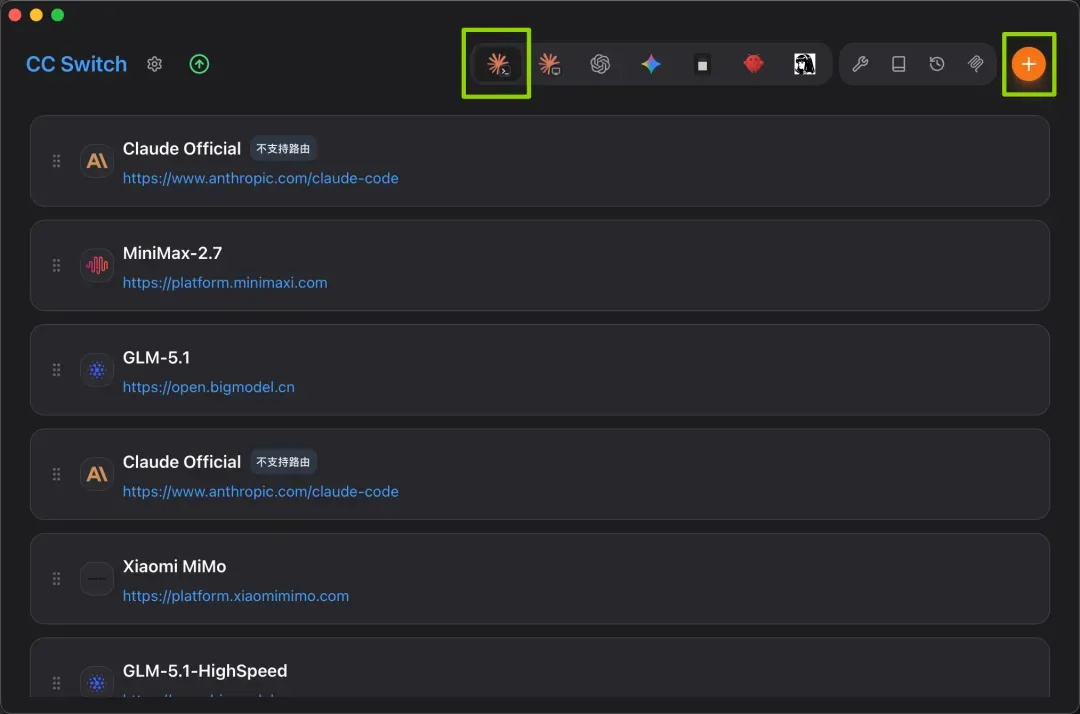Select the Xiaomi MiMo provider name
The image size is (1080, 714).
(x=174, y=567)
